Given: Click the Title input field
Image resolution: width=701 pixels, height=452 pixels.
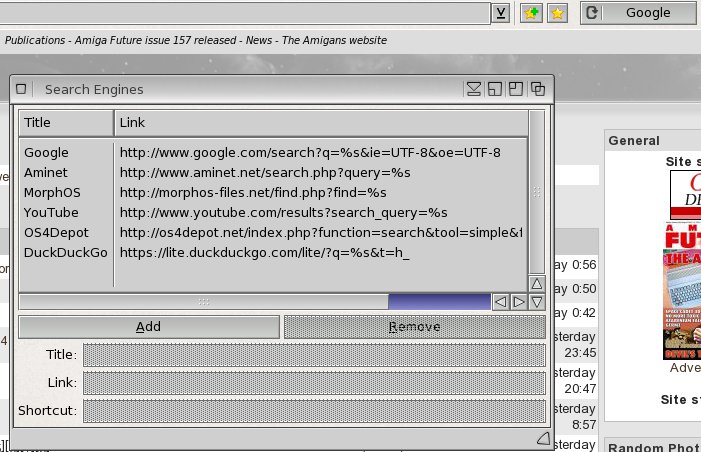Looking at the screenshot, I should pyautogui.click(x=314, y=355).
